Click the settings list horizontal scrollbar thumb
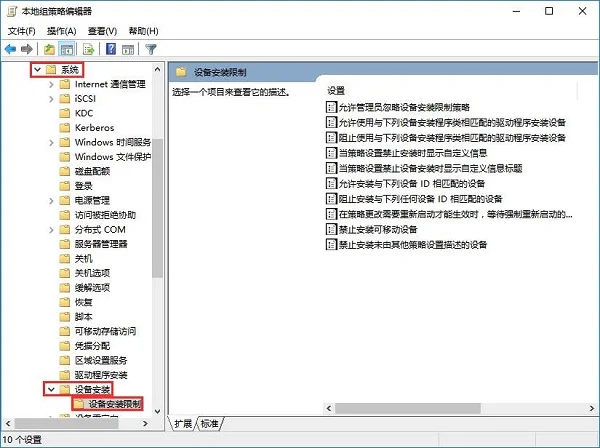The height and width of the screenshot is (448, 600). (x=408, y=408)
